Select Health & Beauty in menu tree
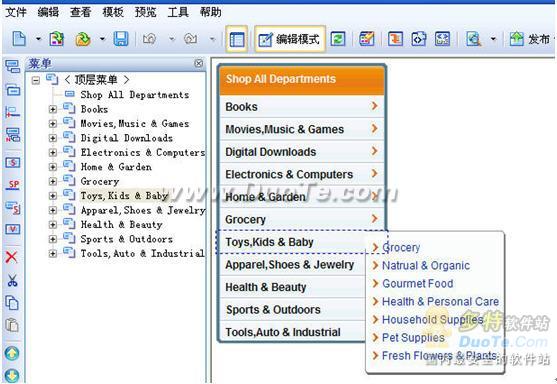 121,225
